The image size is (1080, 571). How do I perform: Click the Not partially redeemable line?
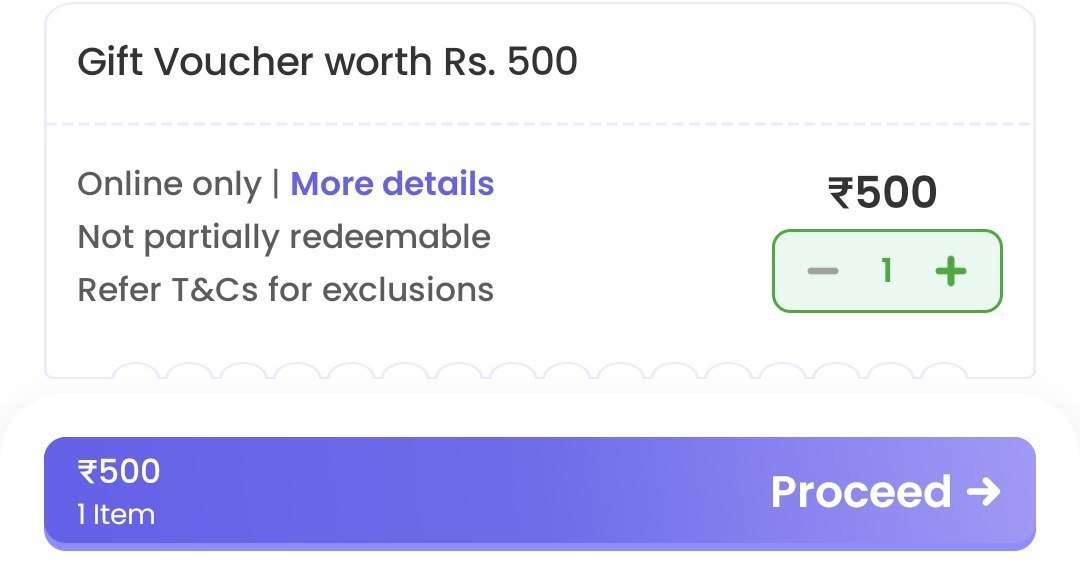(x=284, y=237)
